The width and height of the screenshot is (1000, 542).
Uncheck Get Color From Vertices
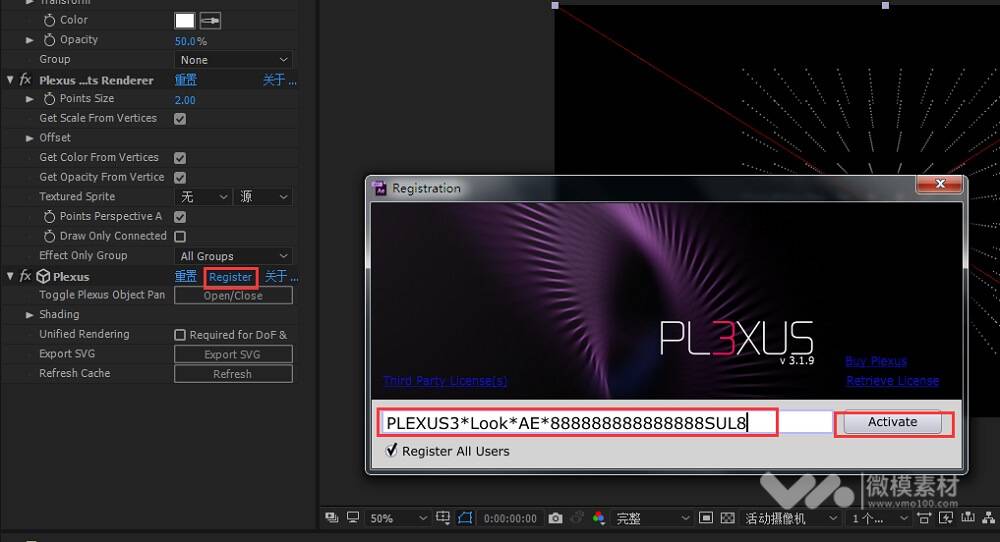[x=180, y=157]
